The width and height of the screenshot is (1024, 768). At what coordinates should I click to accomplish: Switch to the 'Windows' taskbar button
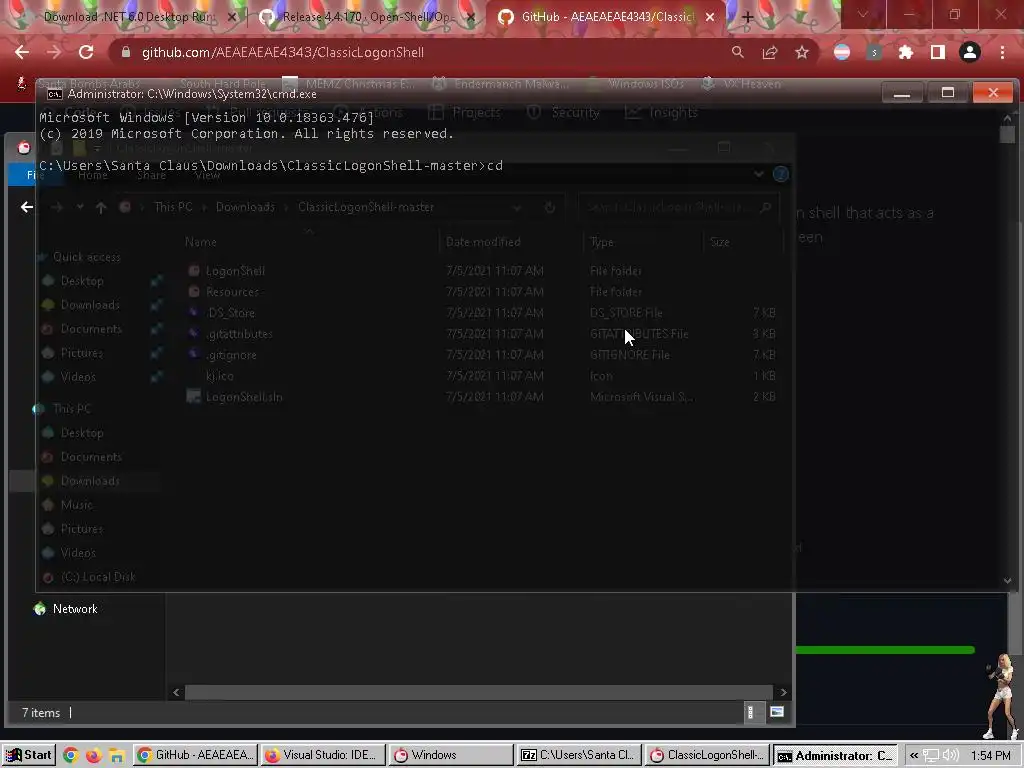(x=451, y=756)
